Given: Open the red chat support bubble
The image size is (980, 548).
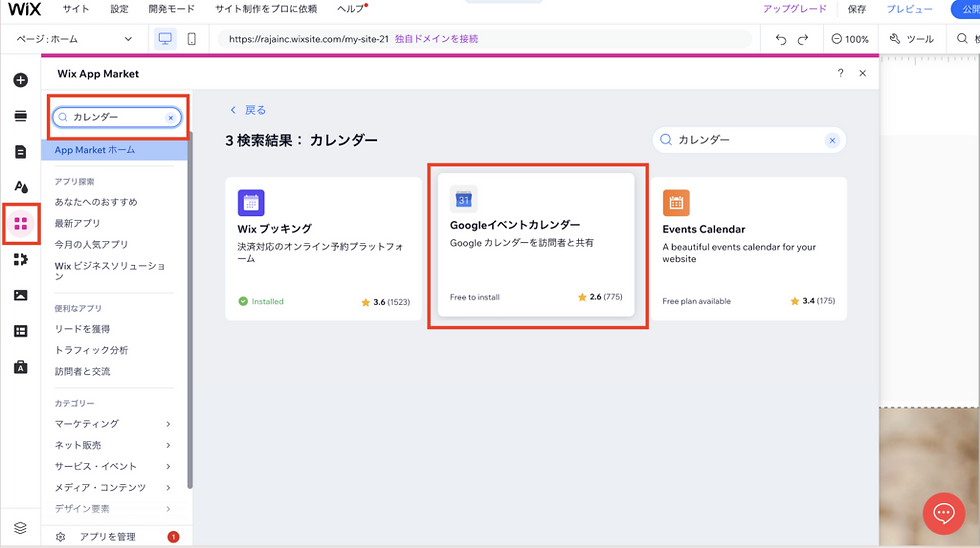Looking at the screenshot, I should [944, 514].
